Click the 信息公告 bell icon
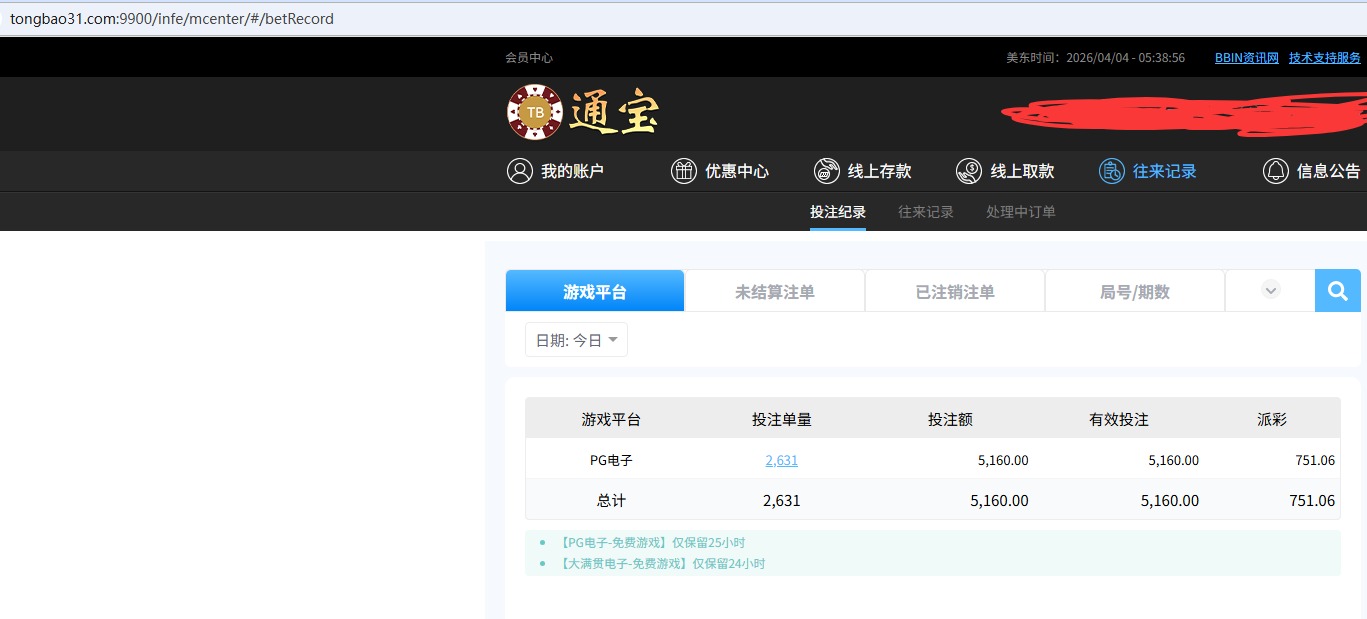This screenshot has width=1367, height=619. tap(1275, 171)
